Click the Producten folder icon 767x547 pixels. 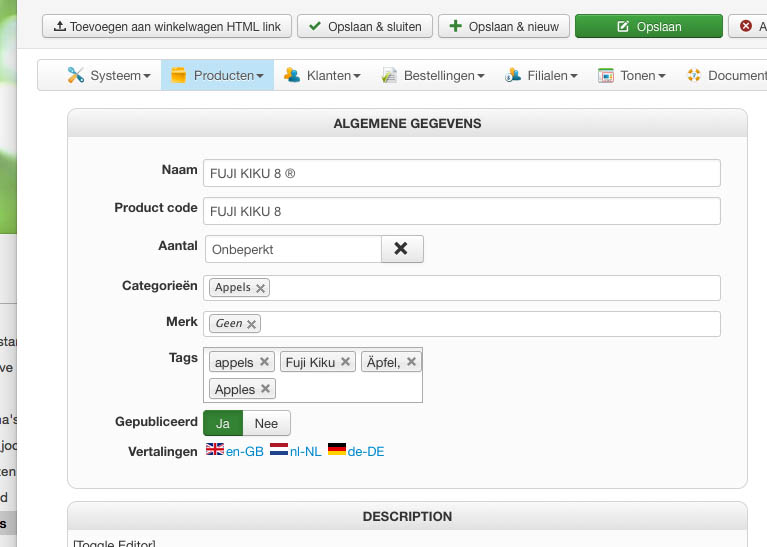tap(179, 75)
